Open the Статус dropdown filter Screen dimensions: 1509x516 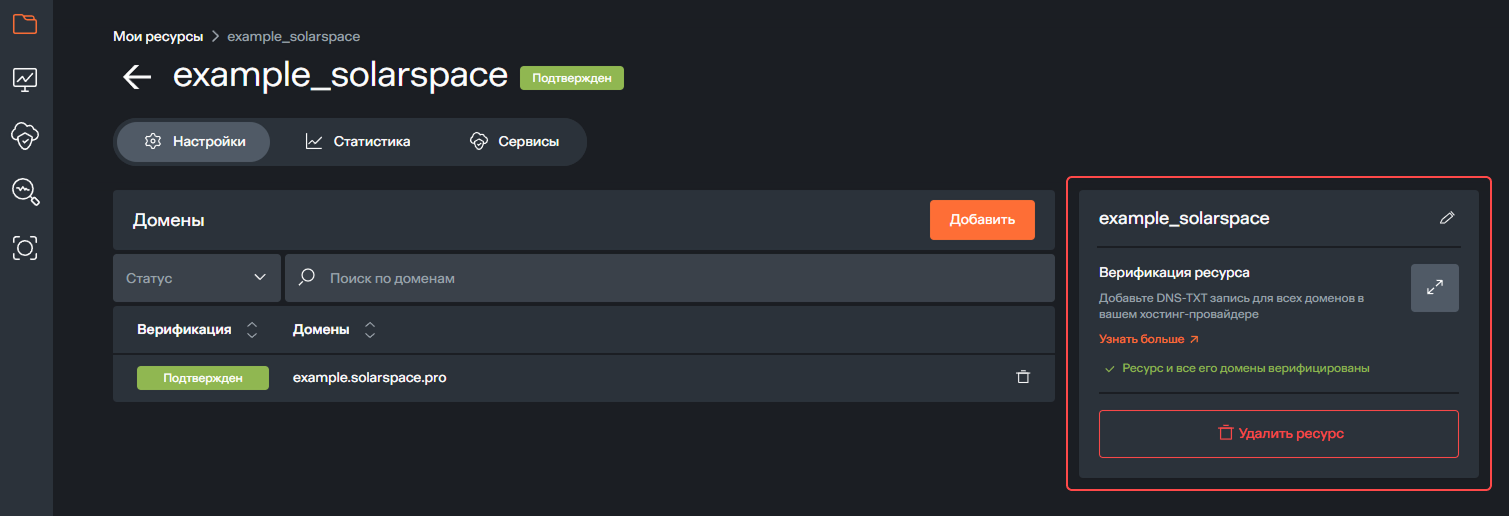[197, 278]
